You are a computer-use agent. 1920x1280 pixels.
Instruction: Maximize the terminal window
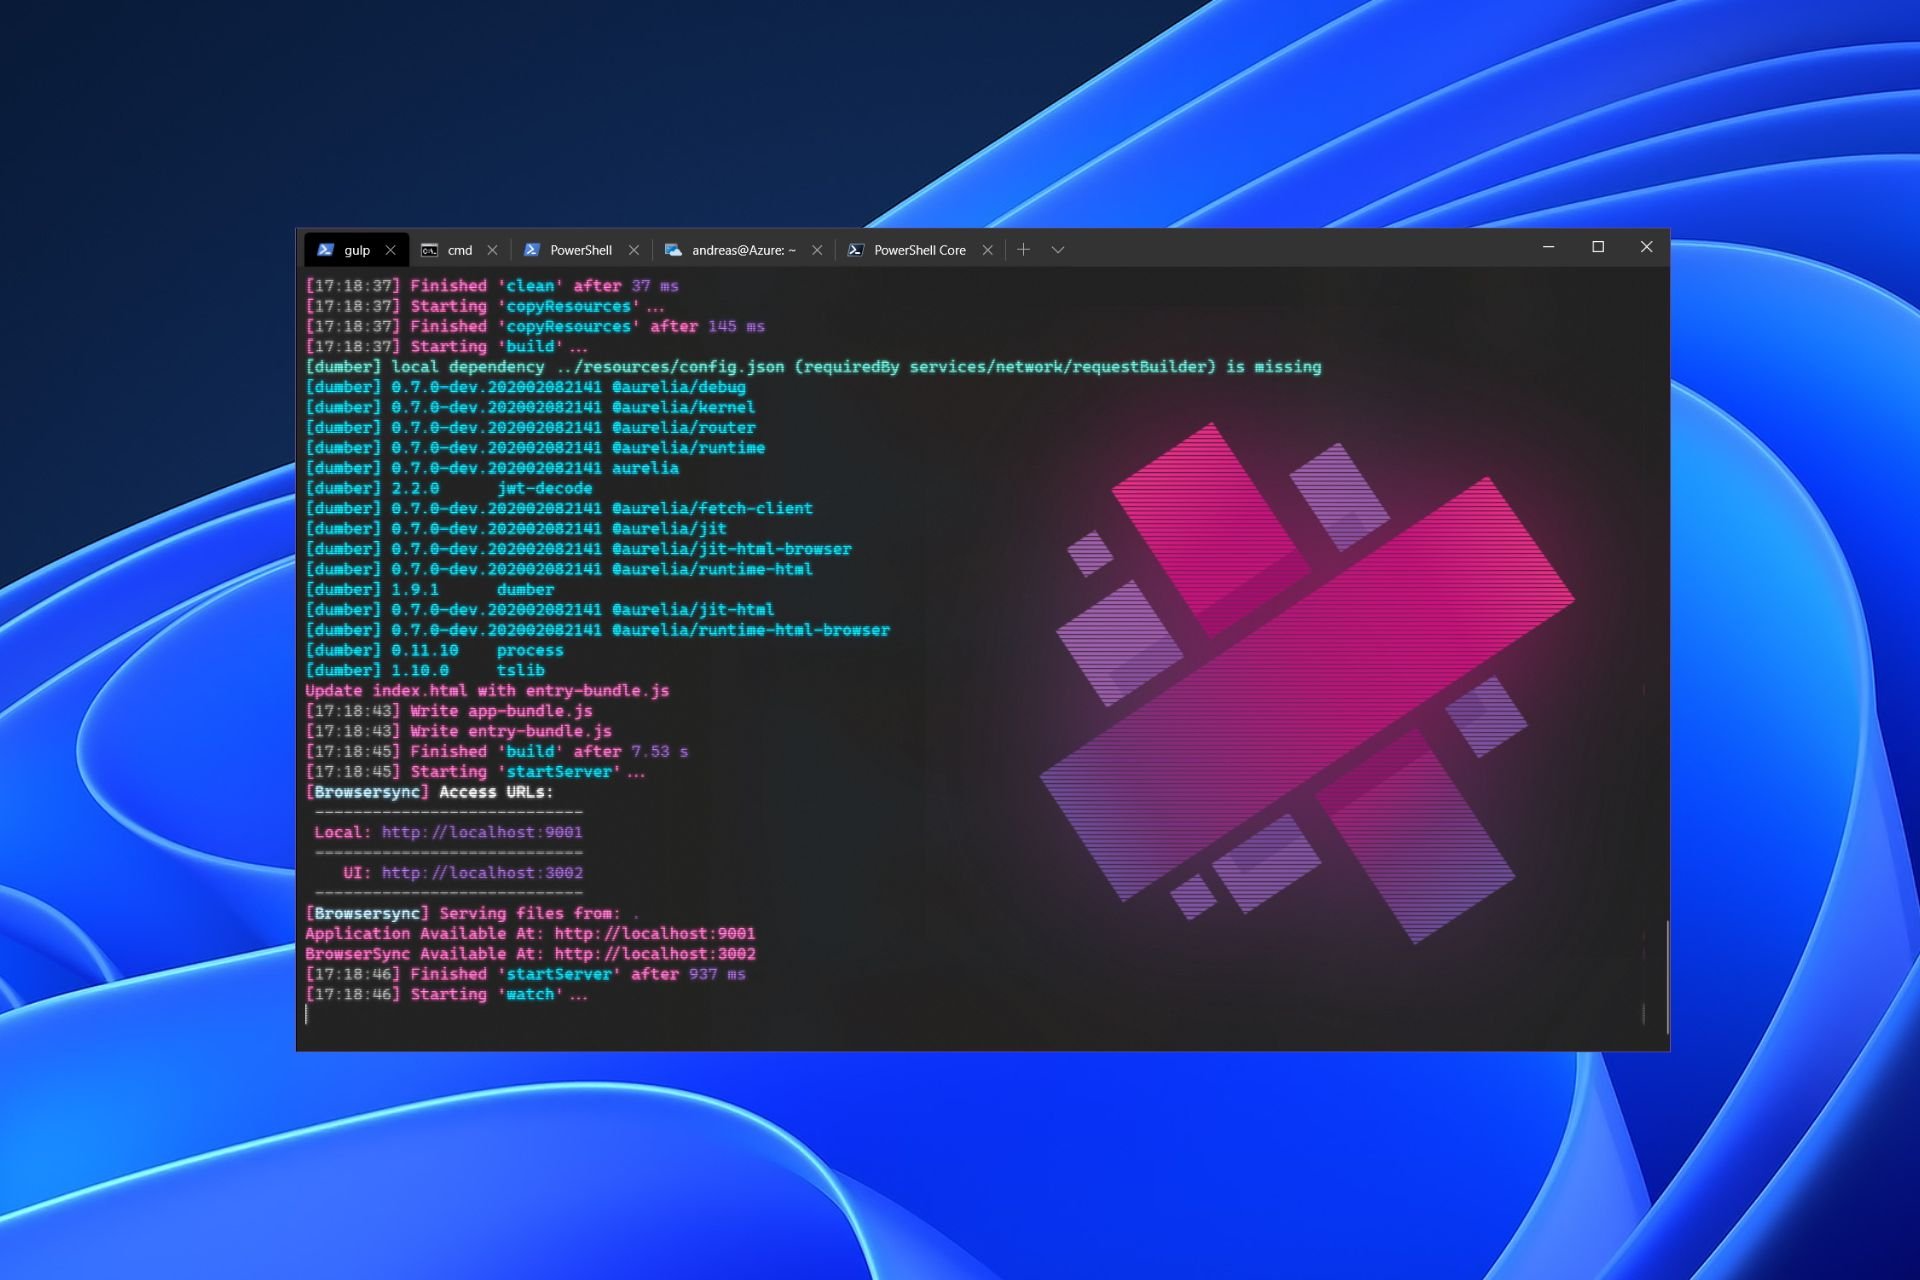coord(1598,247)
